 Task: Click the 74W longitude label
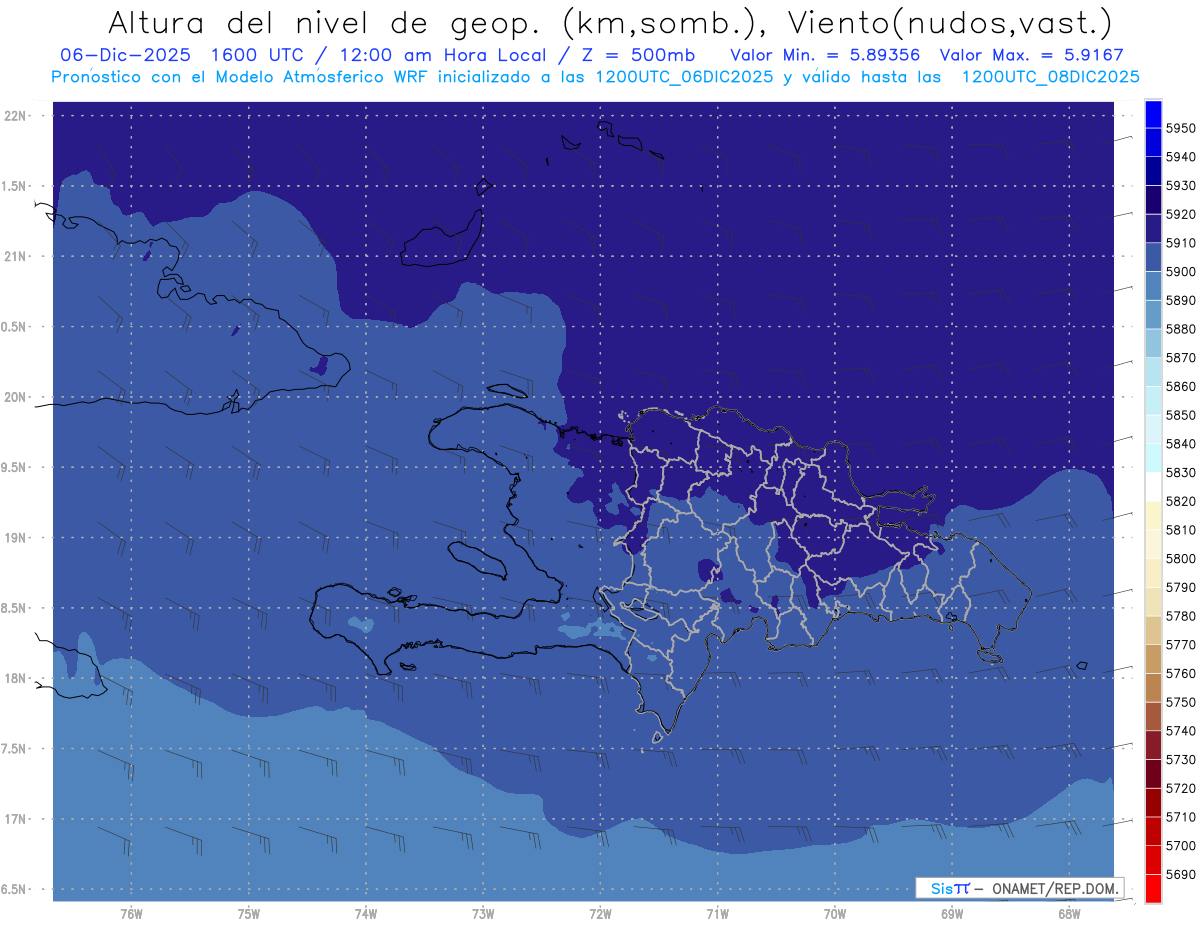[366, 914]
